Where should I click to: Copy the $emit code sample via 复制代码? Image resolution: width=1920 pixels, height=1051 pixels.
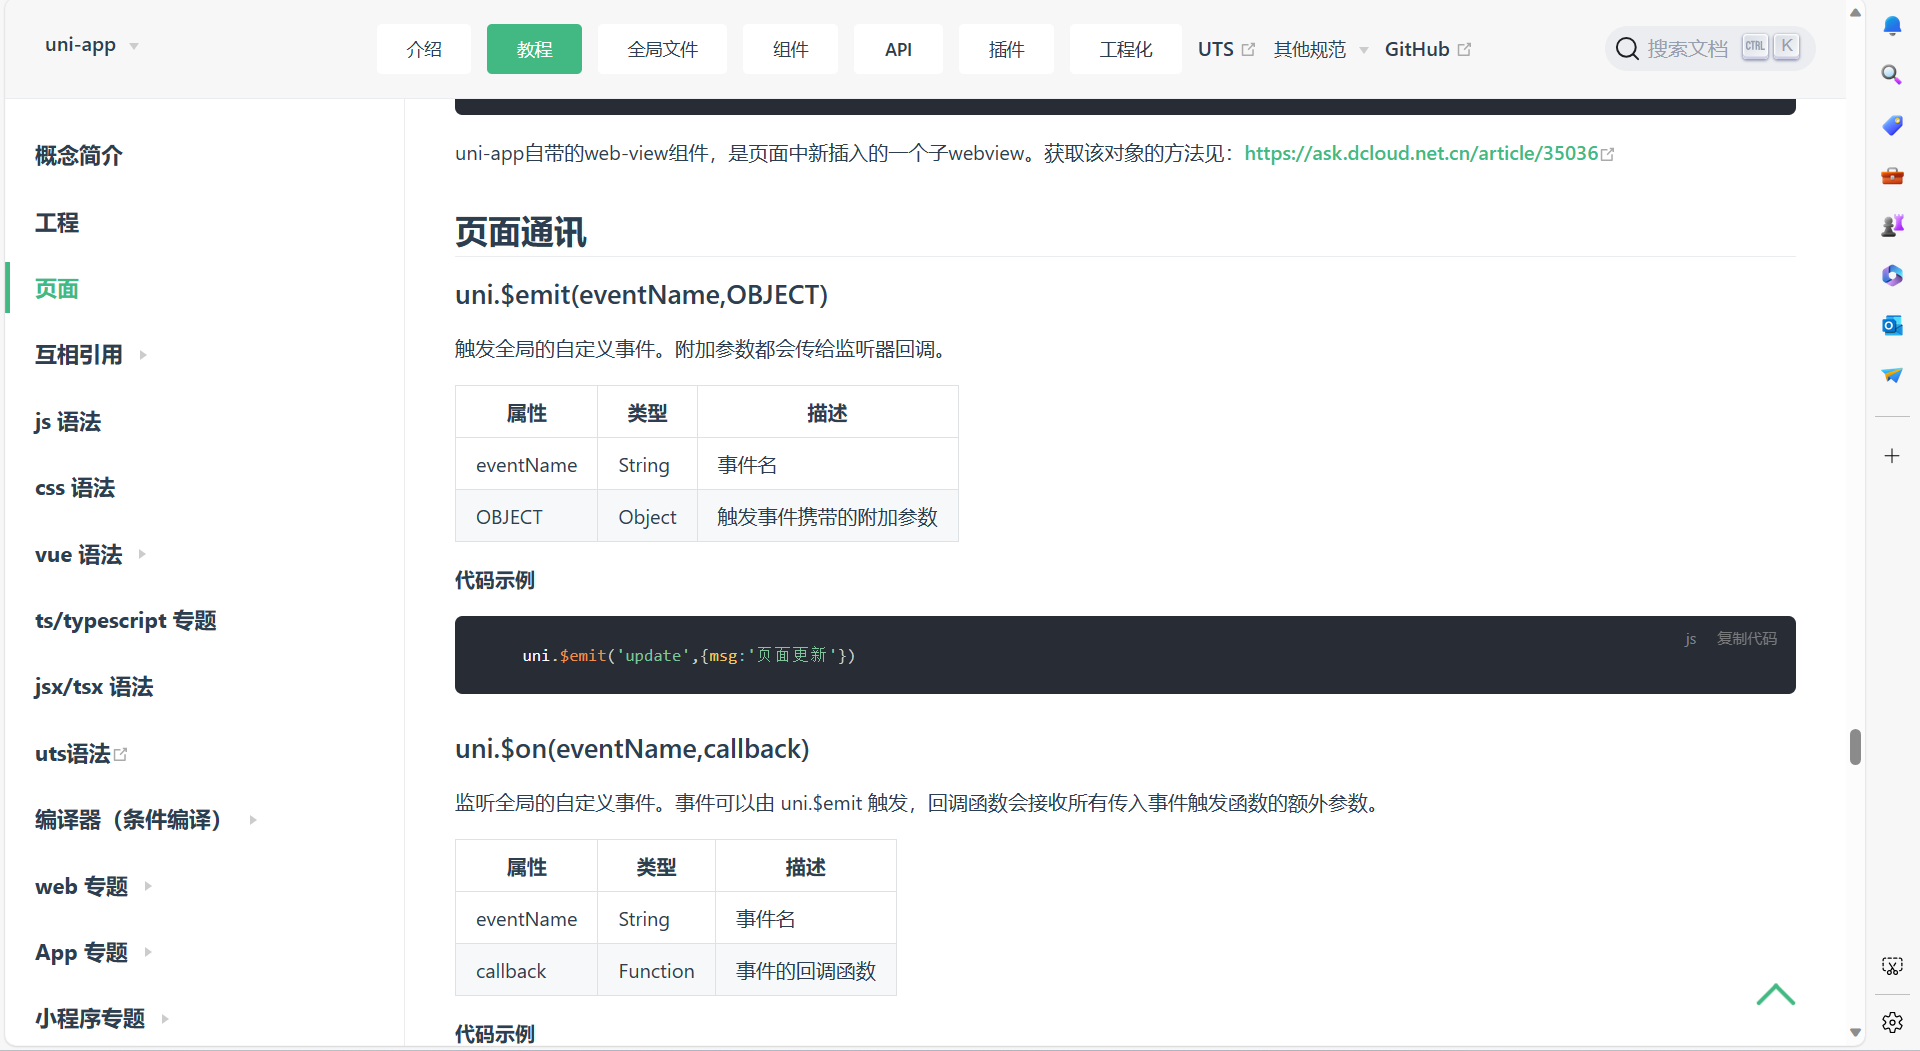click(x=1747, y=639)
